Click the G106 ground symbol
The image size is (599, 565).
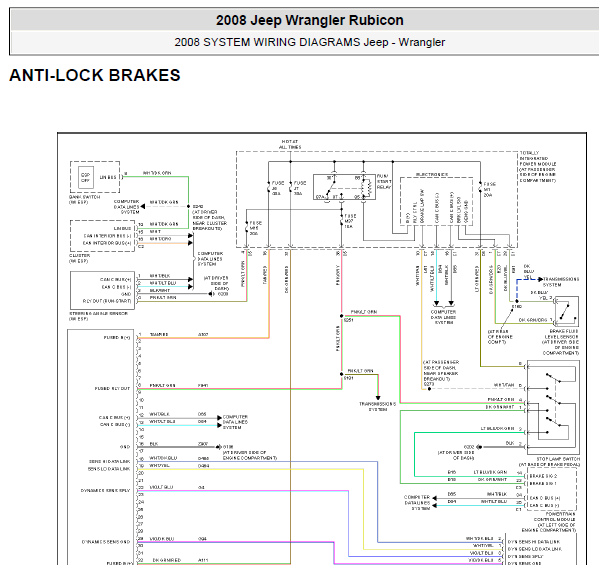pos(218,447)
